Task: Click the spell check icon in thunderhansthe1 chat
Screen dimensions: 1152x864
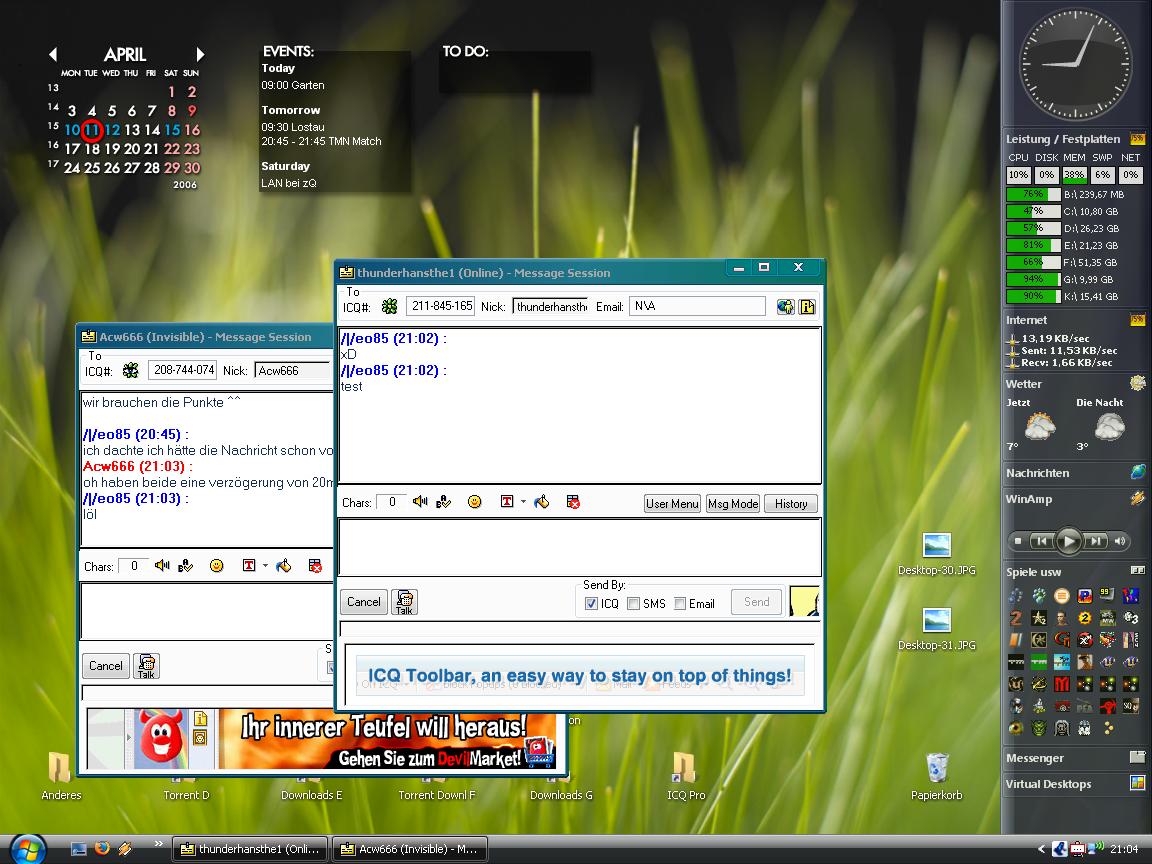Action: [x=444, y=502]
